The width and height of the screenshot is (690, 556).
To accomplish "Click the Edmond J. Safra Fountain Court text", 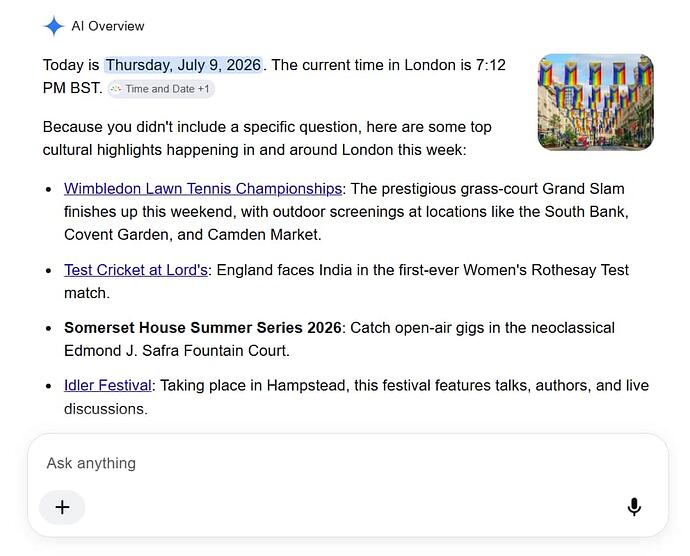I will point(177,351).
